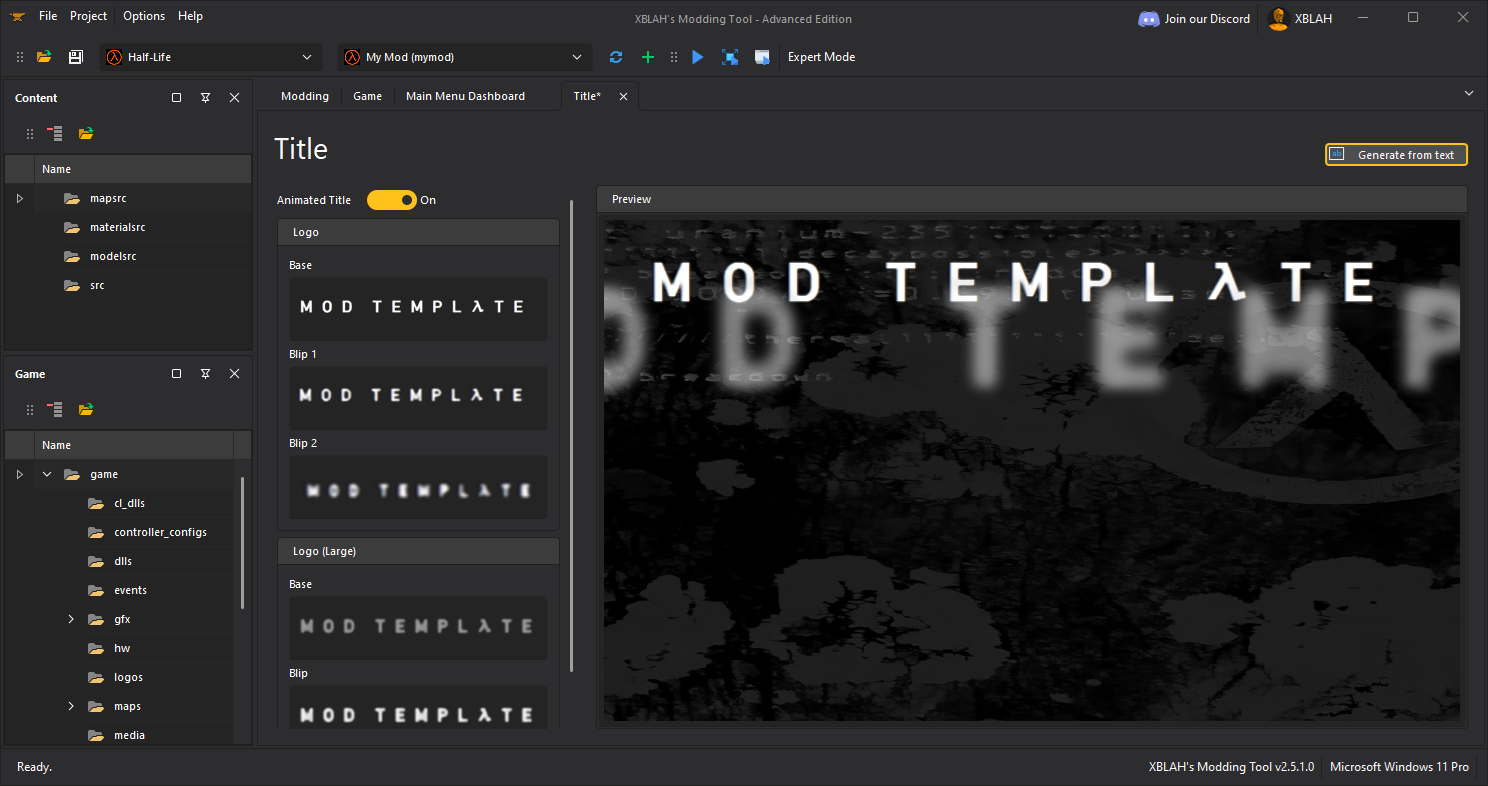The height and width of the screenshot is (786, 1488).
Task: Add a new mod with the green plus
Action: pos(647,57)
